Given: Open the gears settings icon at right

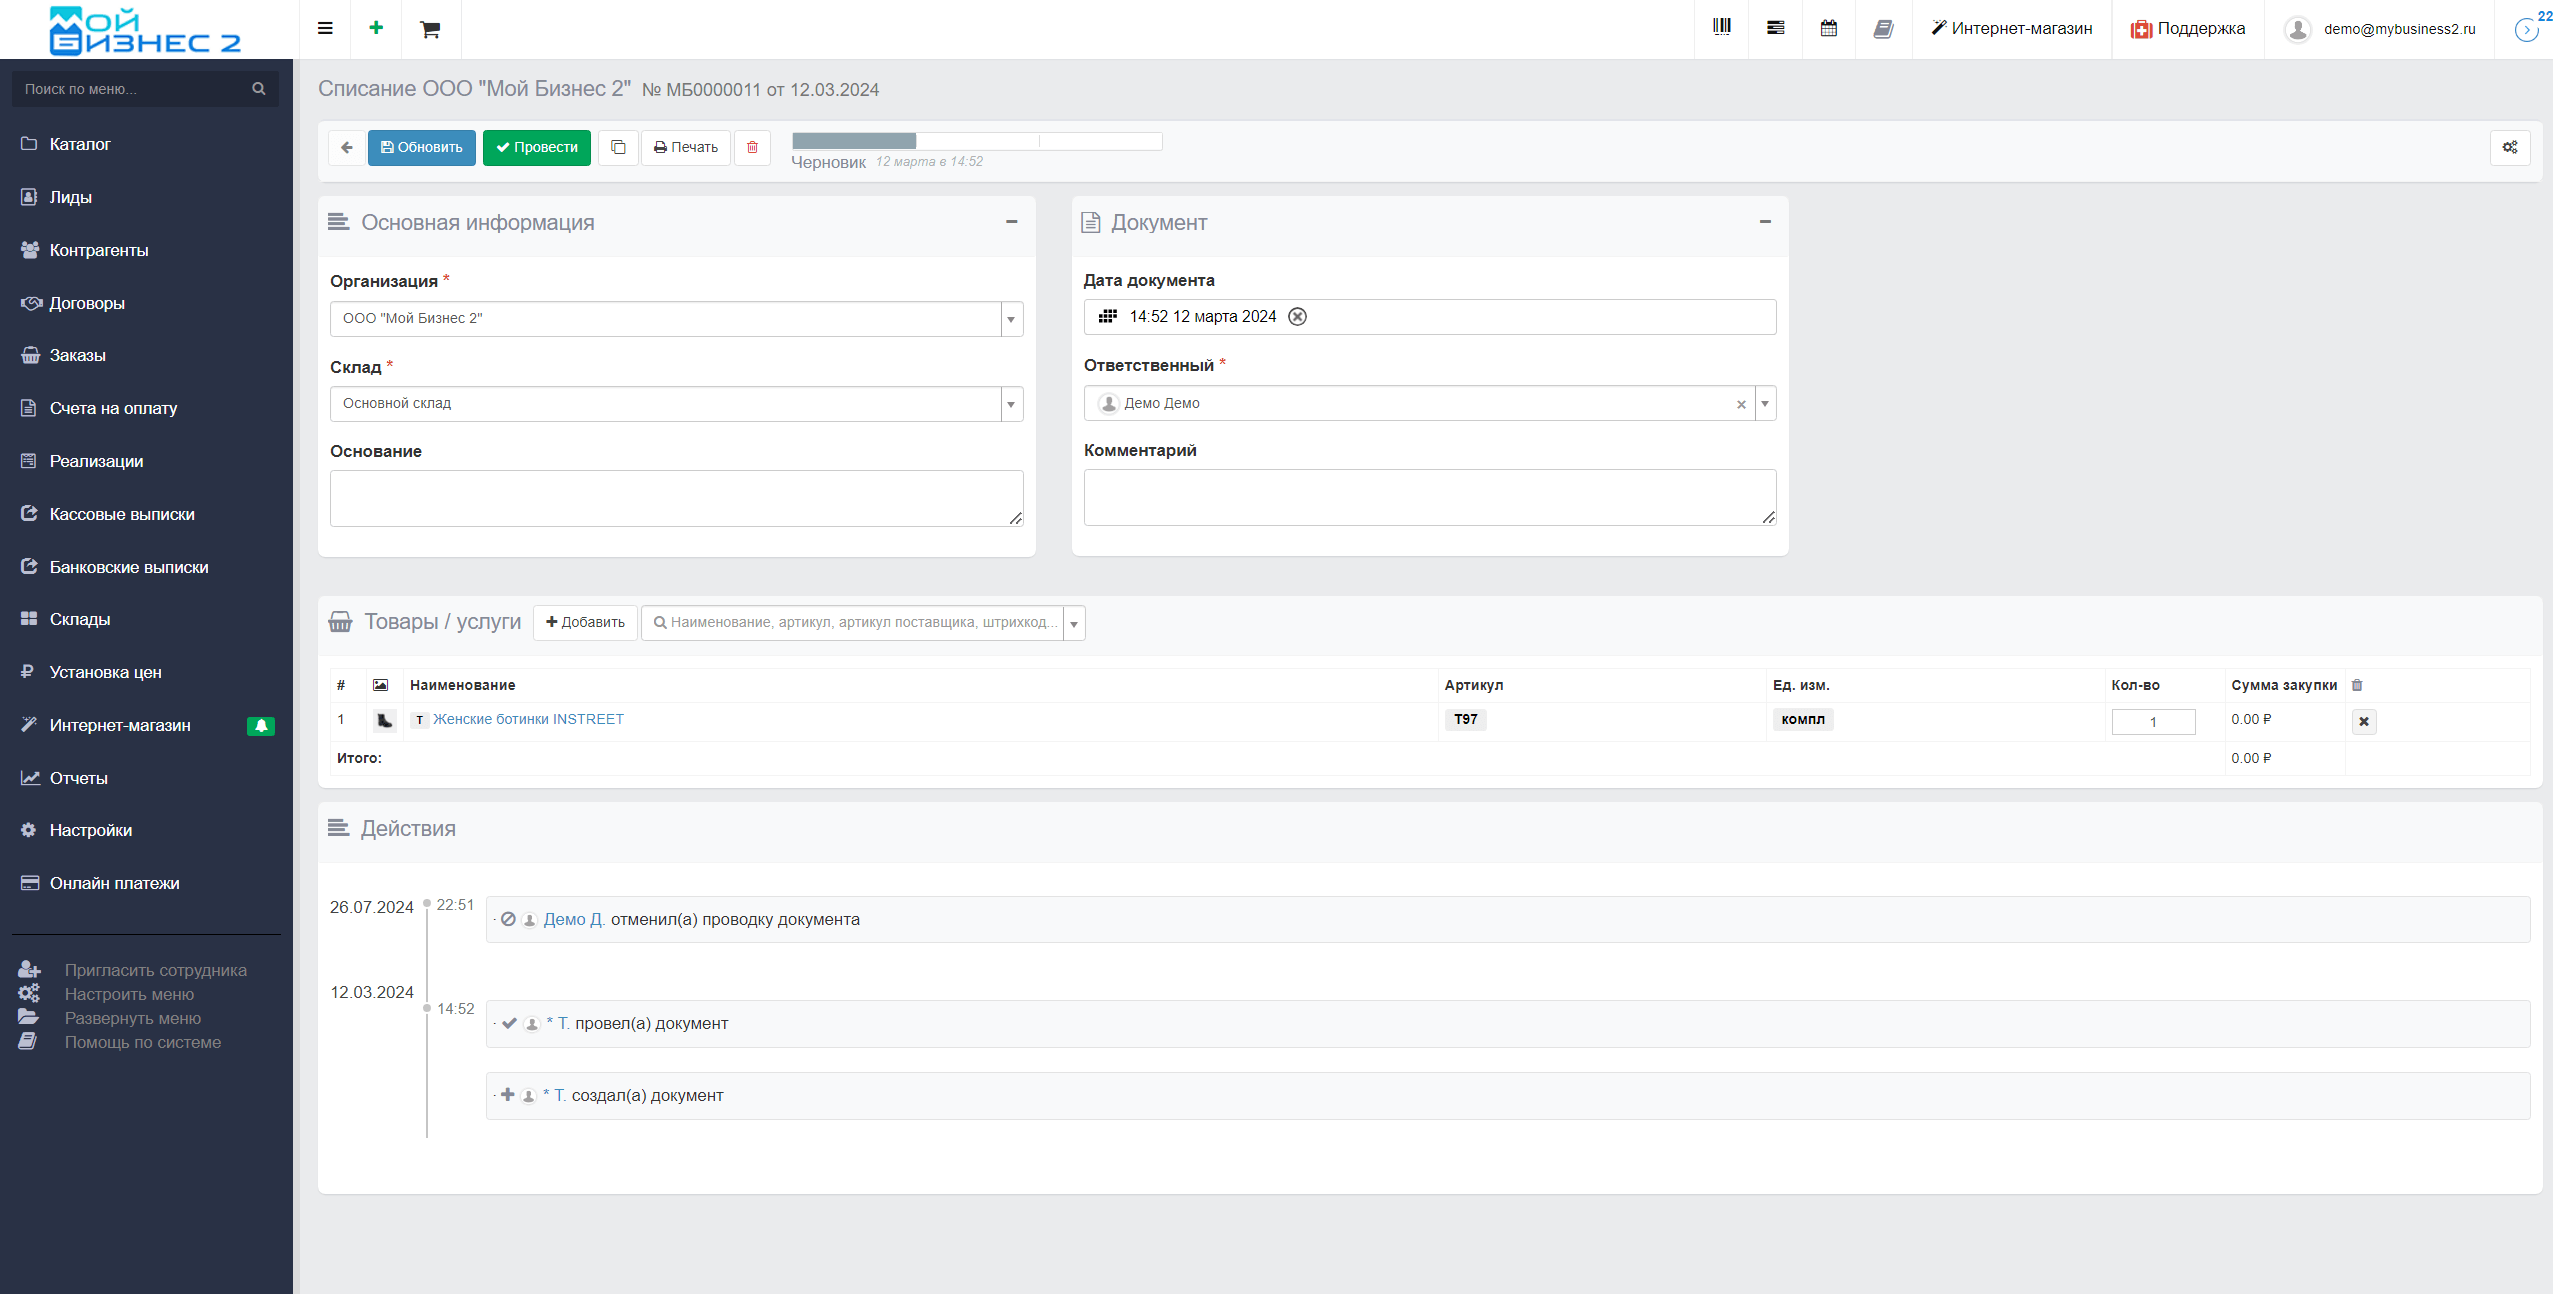Looking at the screenshot, I should (x=2510, y=147).
